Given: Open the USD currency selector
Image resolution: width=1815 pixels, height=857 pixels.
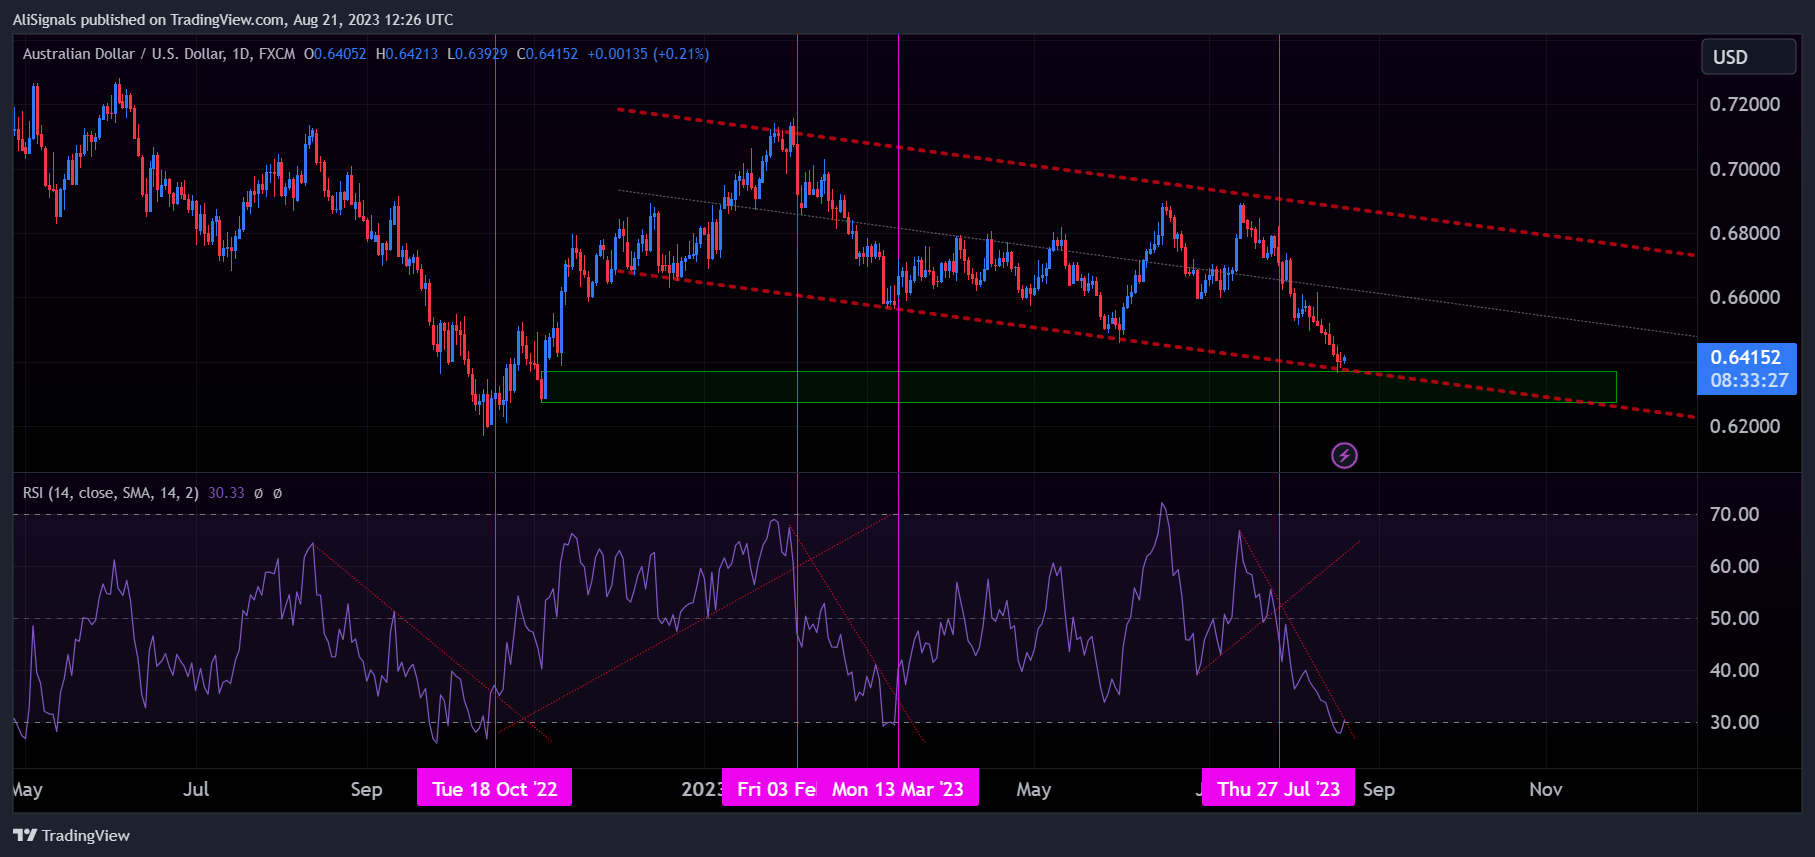Looking at the screenshot, I should tap(1748, 57).
